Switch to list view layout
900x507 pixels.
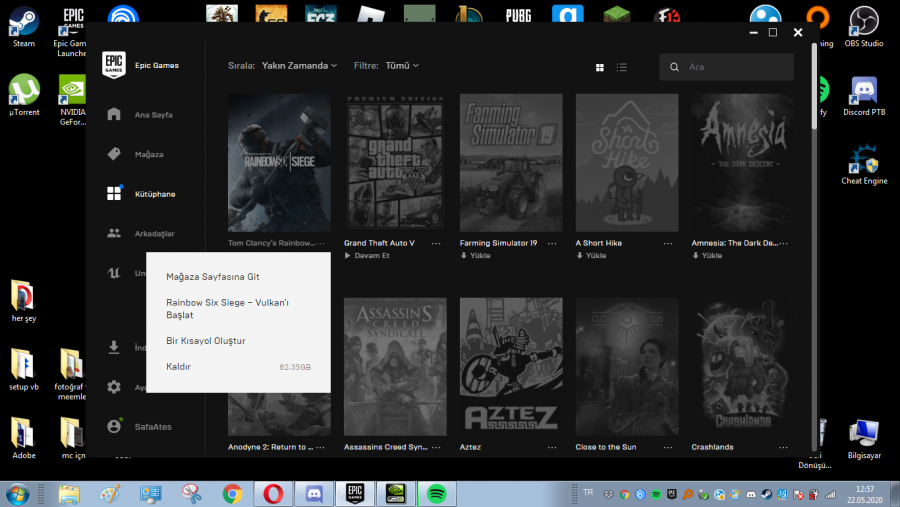coord(622,67)
